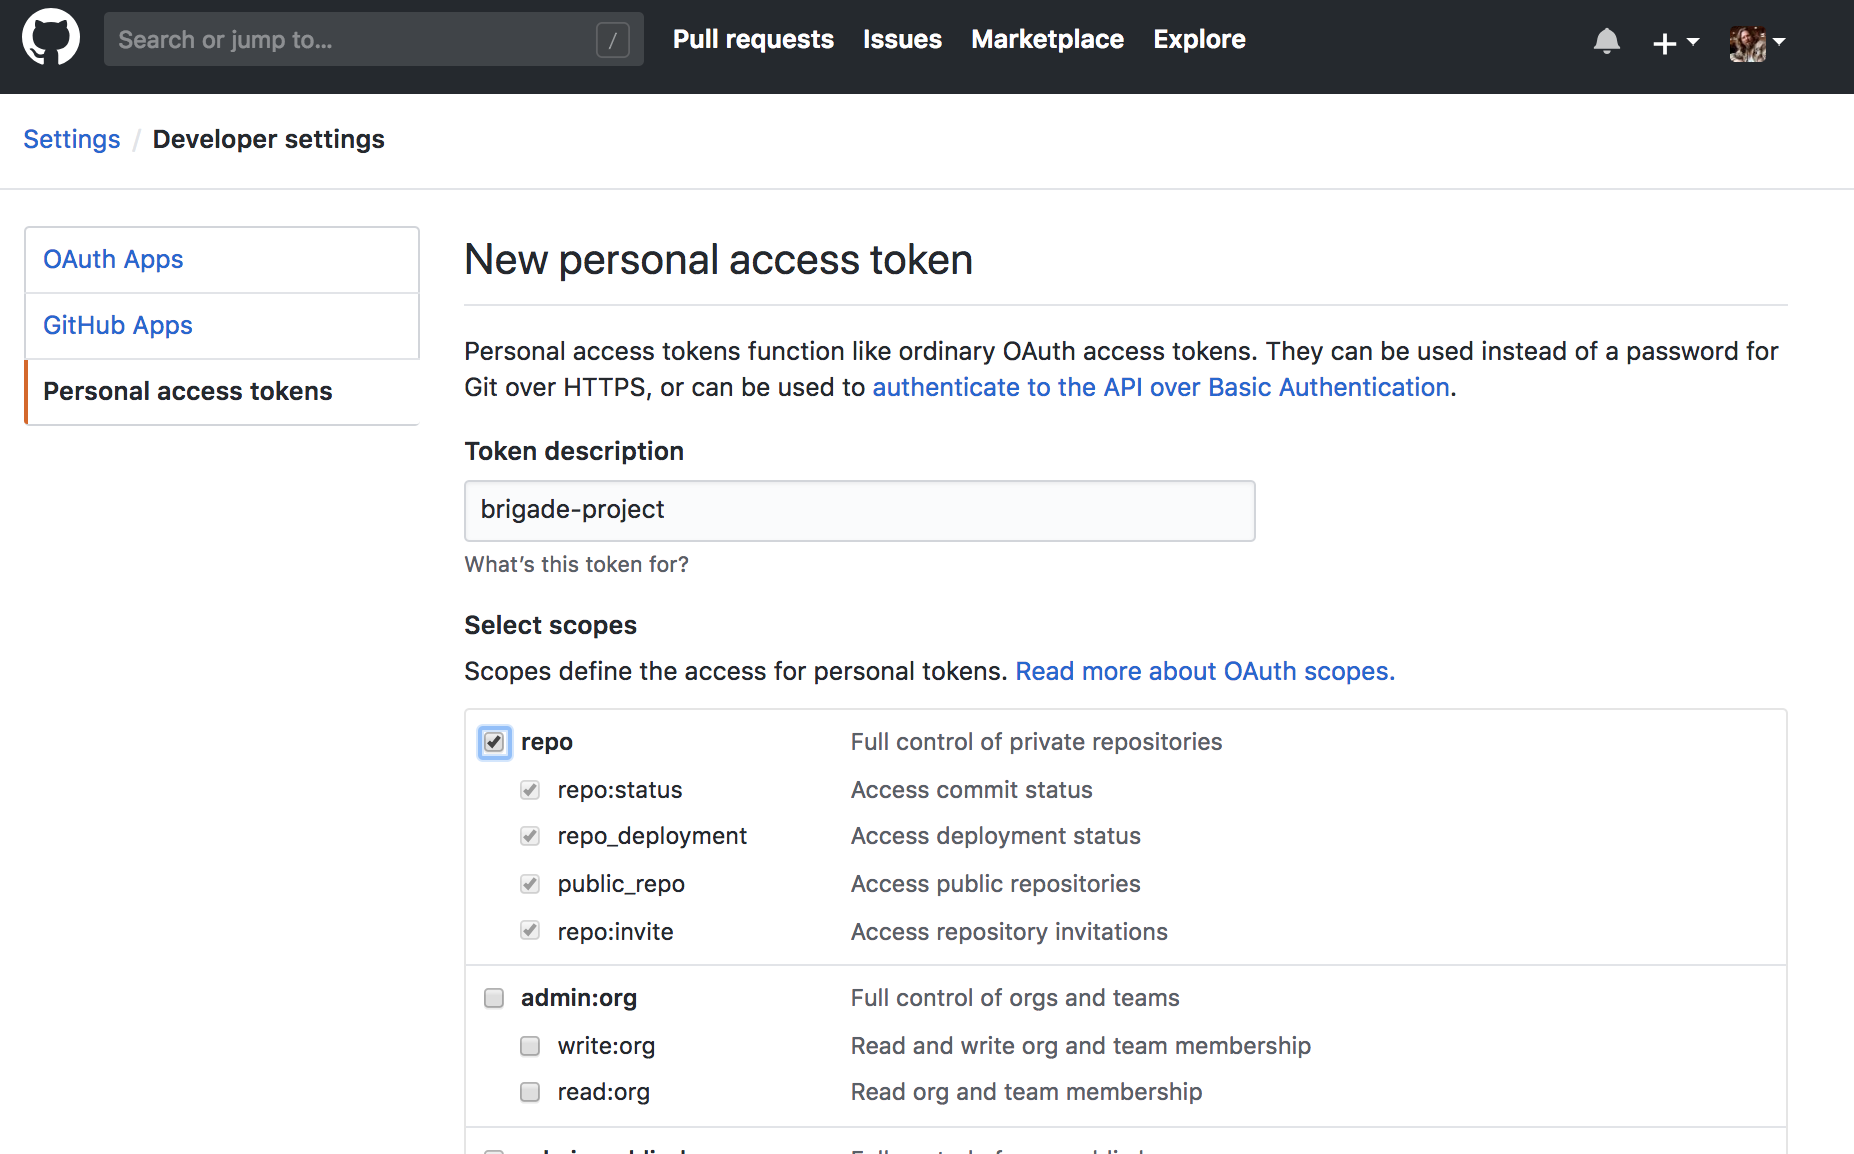Open Read more about OAuth scopes
1854x1154 pixels.
coord(1205,671)
